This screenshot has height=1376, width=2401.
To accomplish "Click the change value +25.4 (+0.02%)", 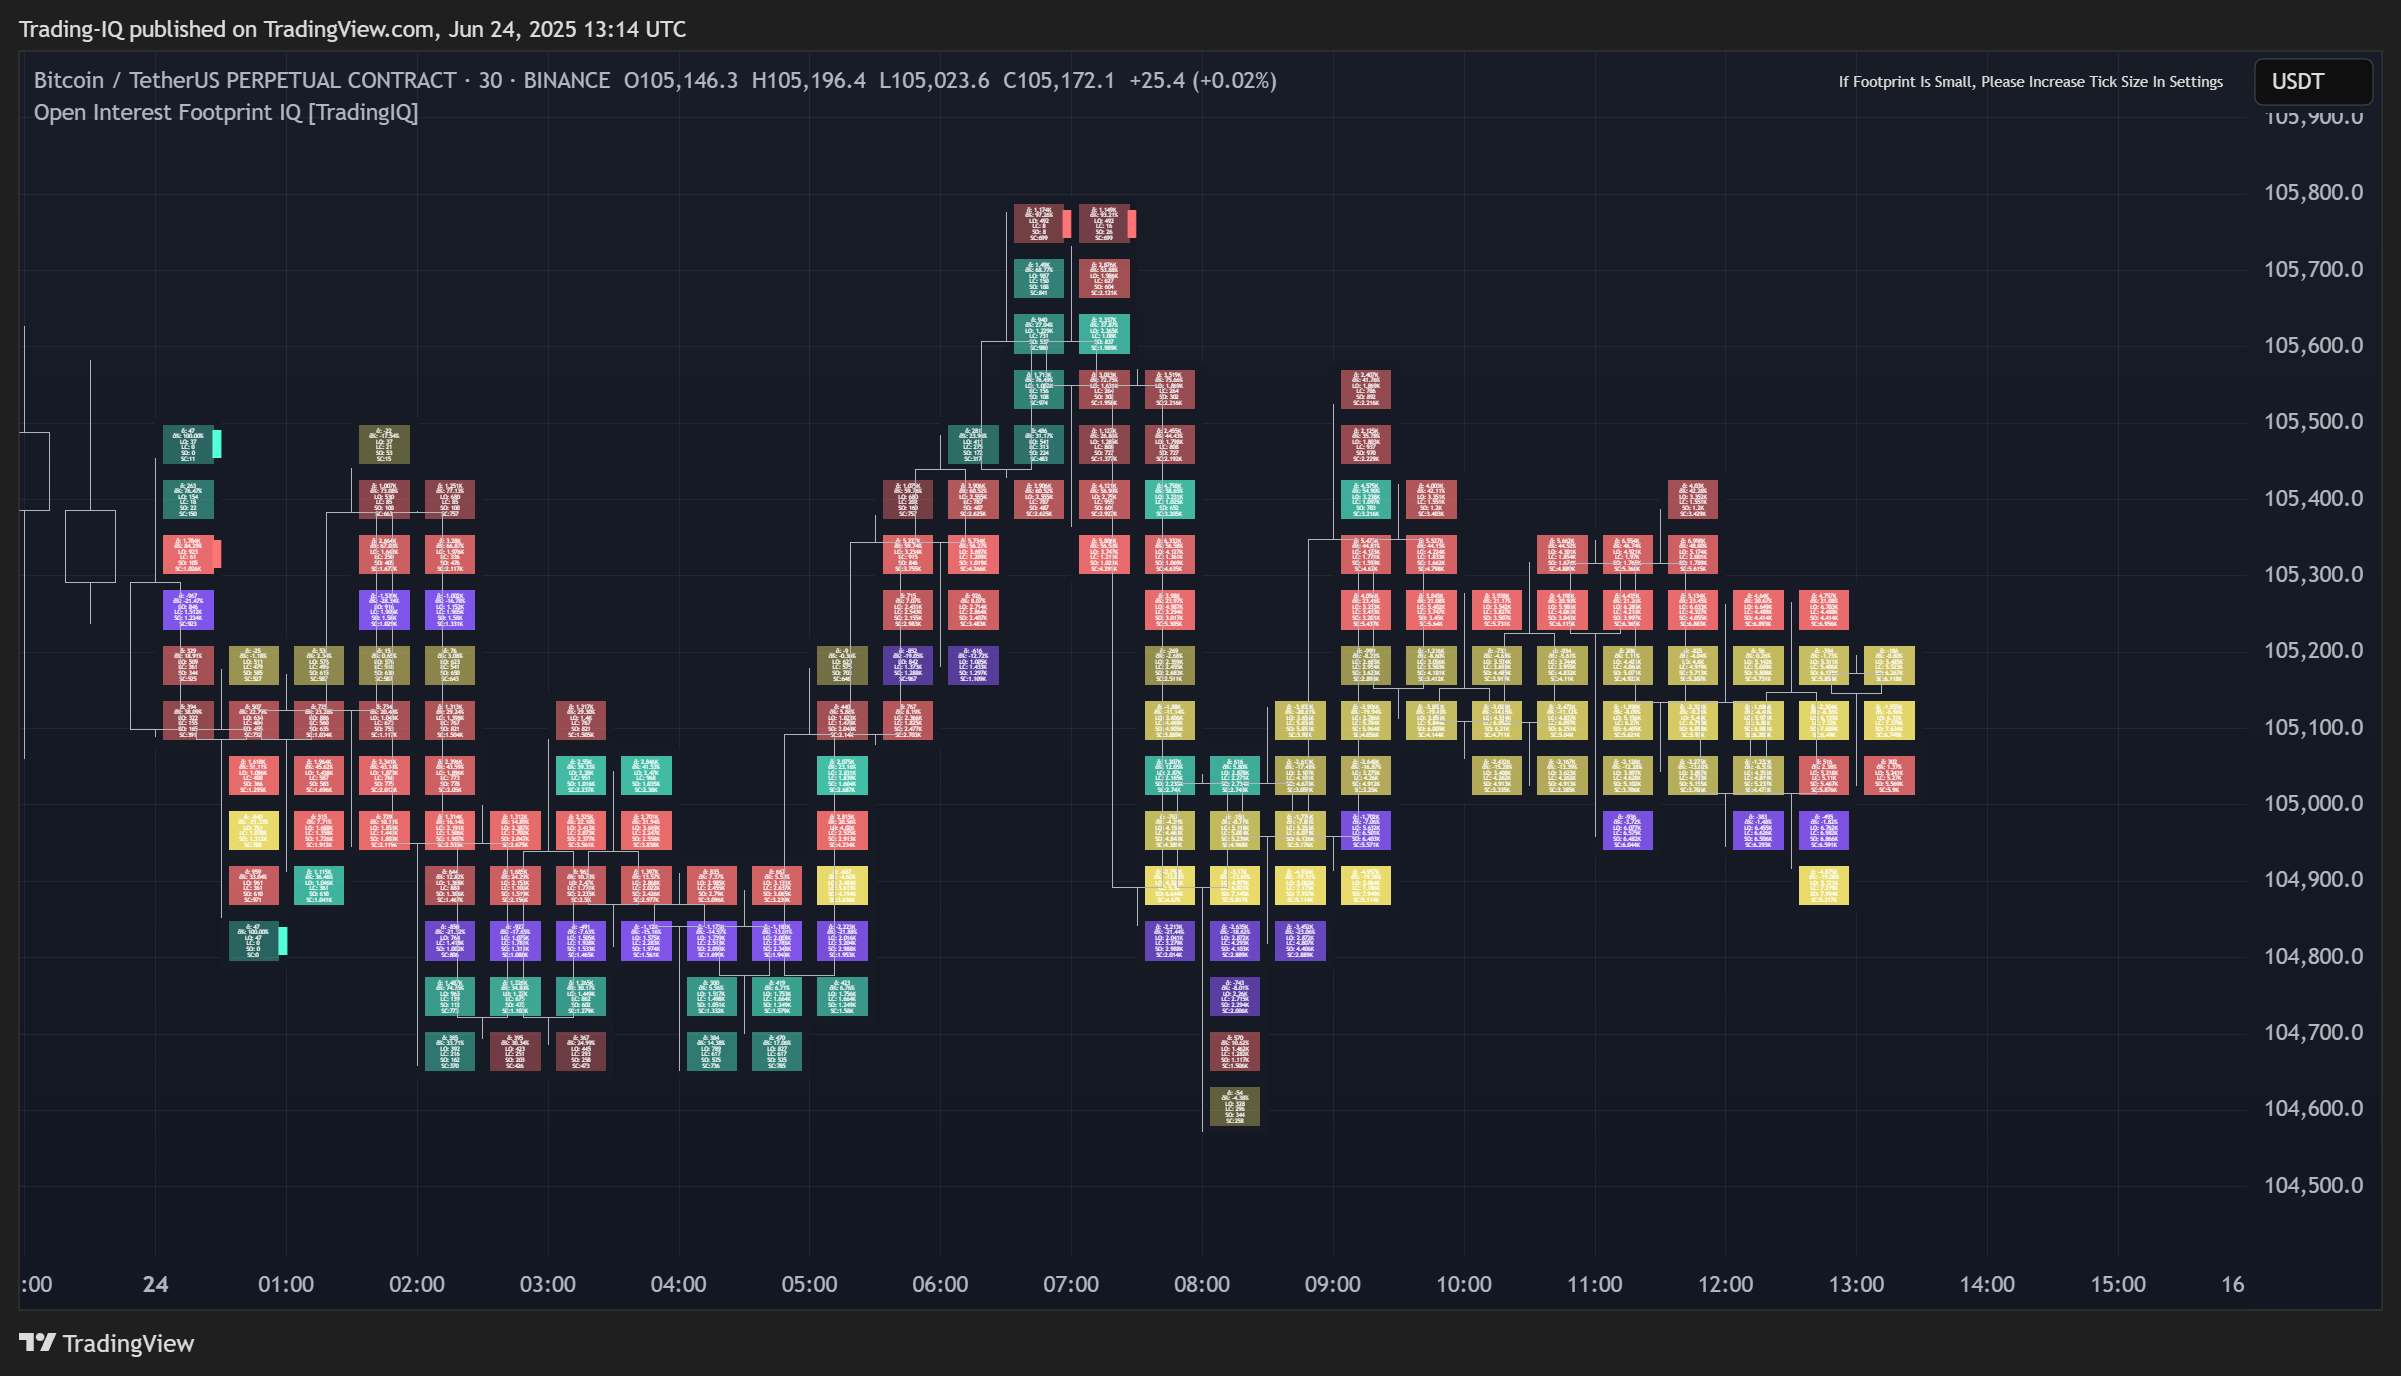I will [x=1203, y=80].
